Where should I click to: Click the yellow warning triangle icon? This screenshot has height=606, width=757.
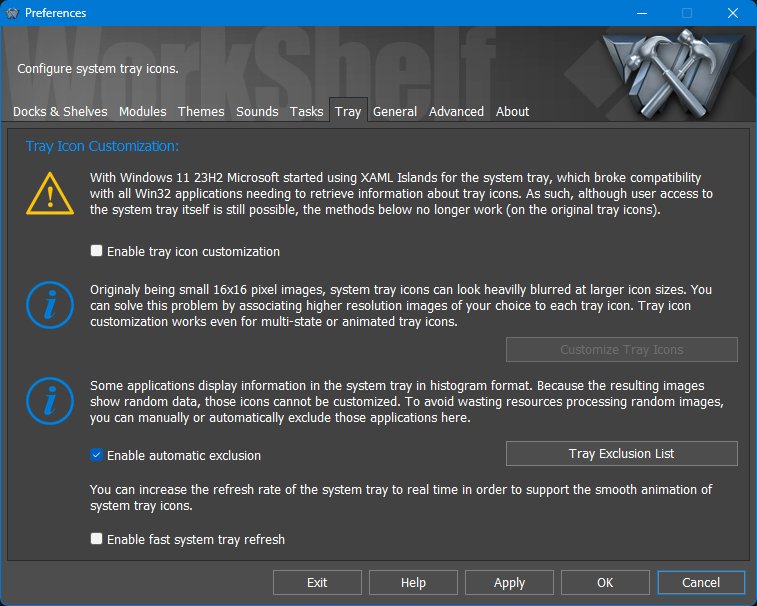50,194
